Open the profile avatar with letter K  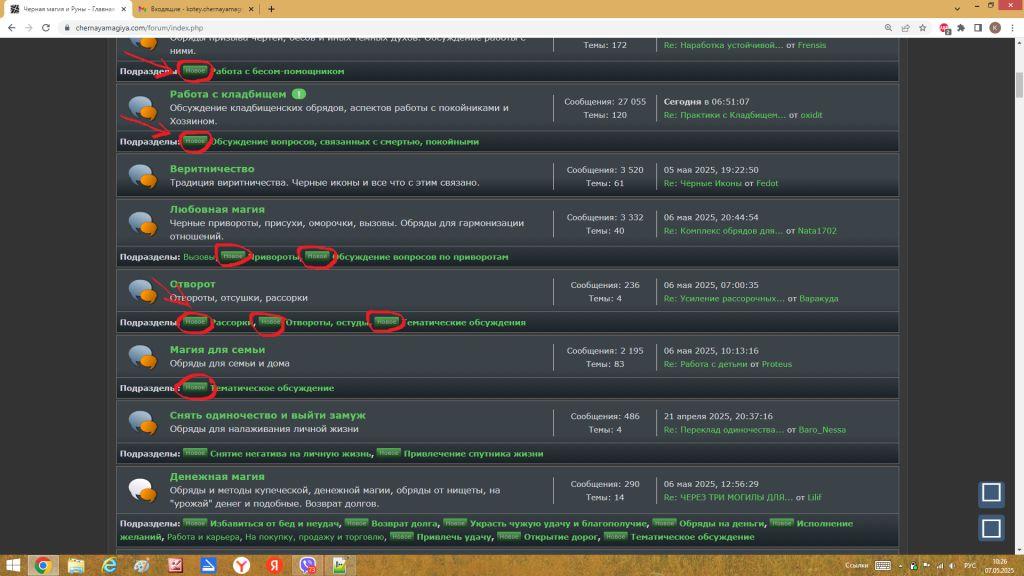point(995,28)
